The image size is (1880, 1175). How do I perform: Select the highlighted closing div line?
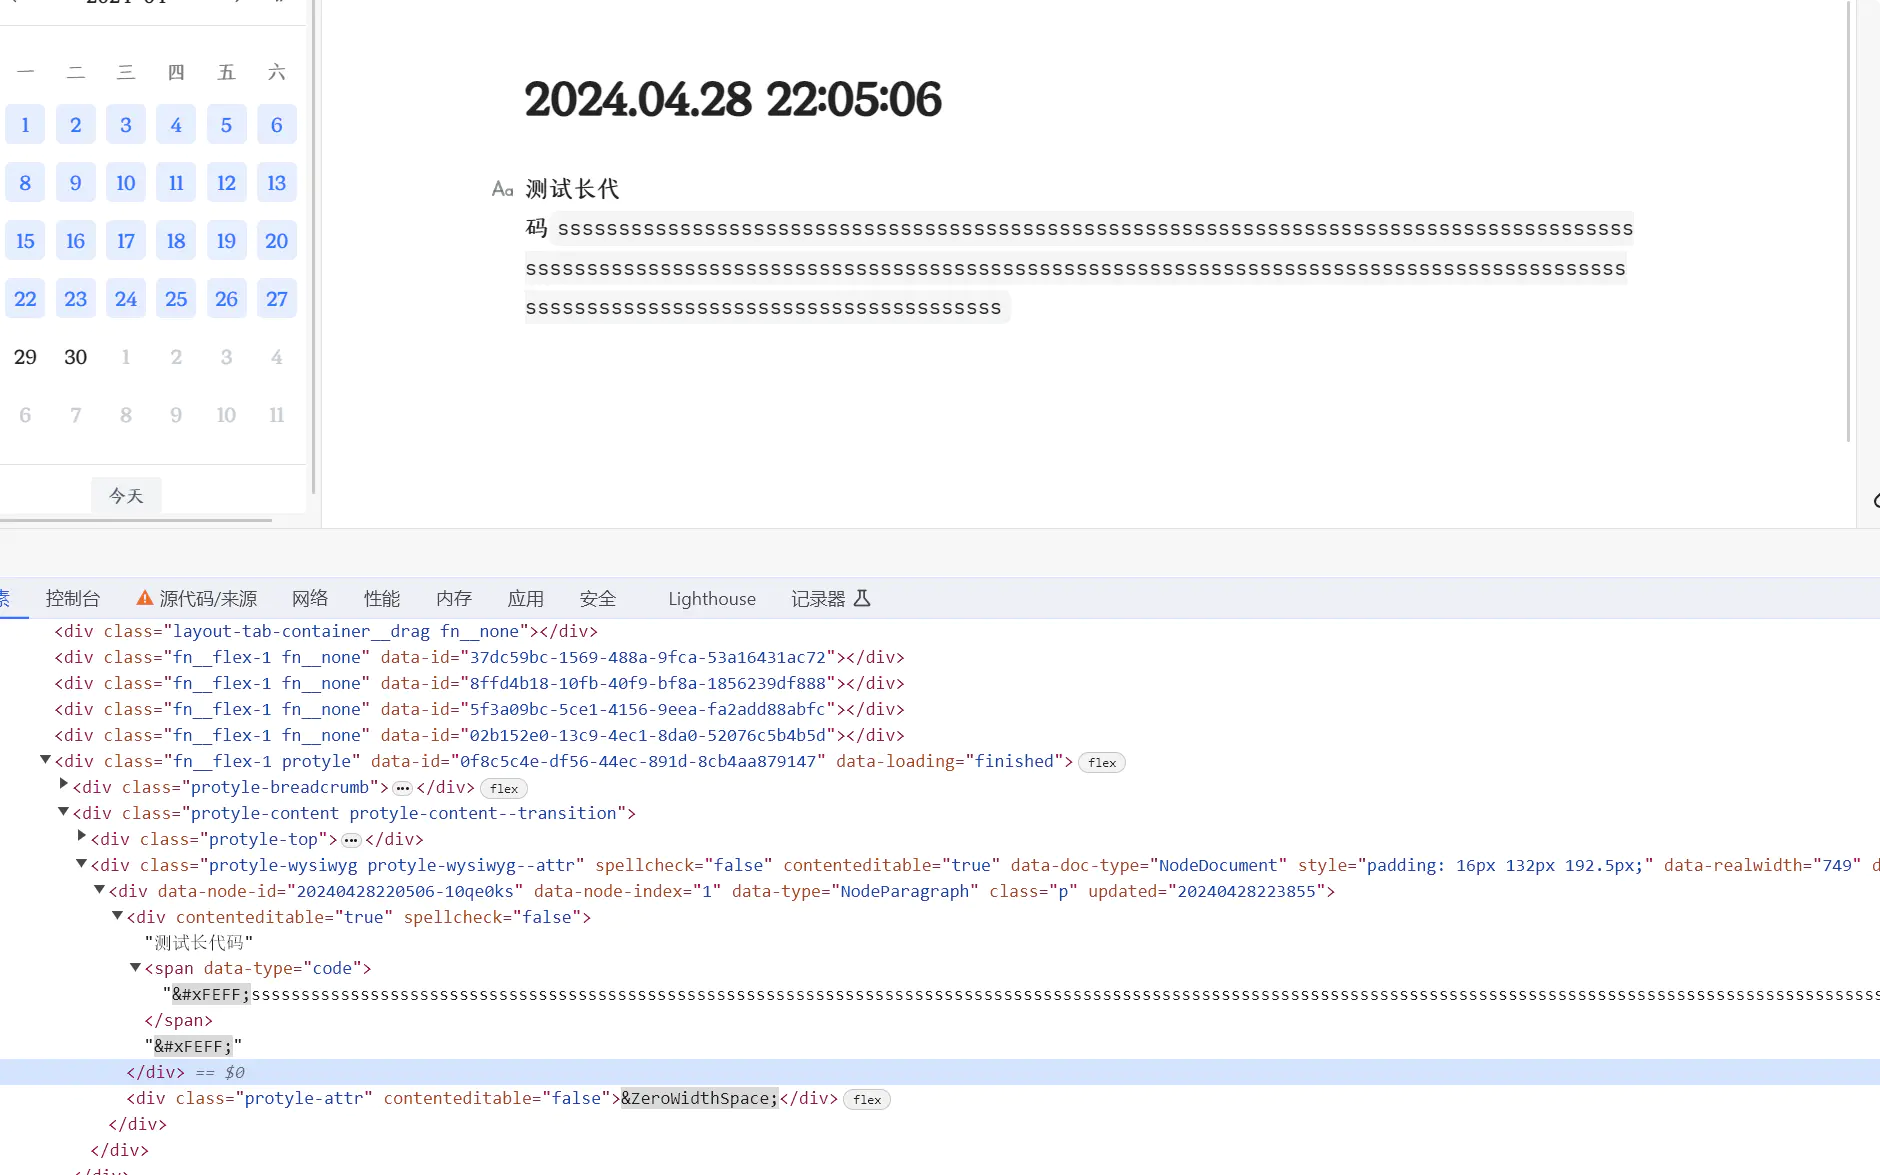coord(155,1071)
